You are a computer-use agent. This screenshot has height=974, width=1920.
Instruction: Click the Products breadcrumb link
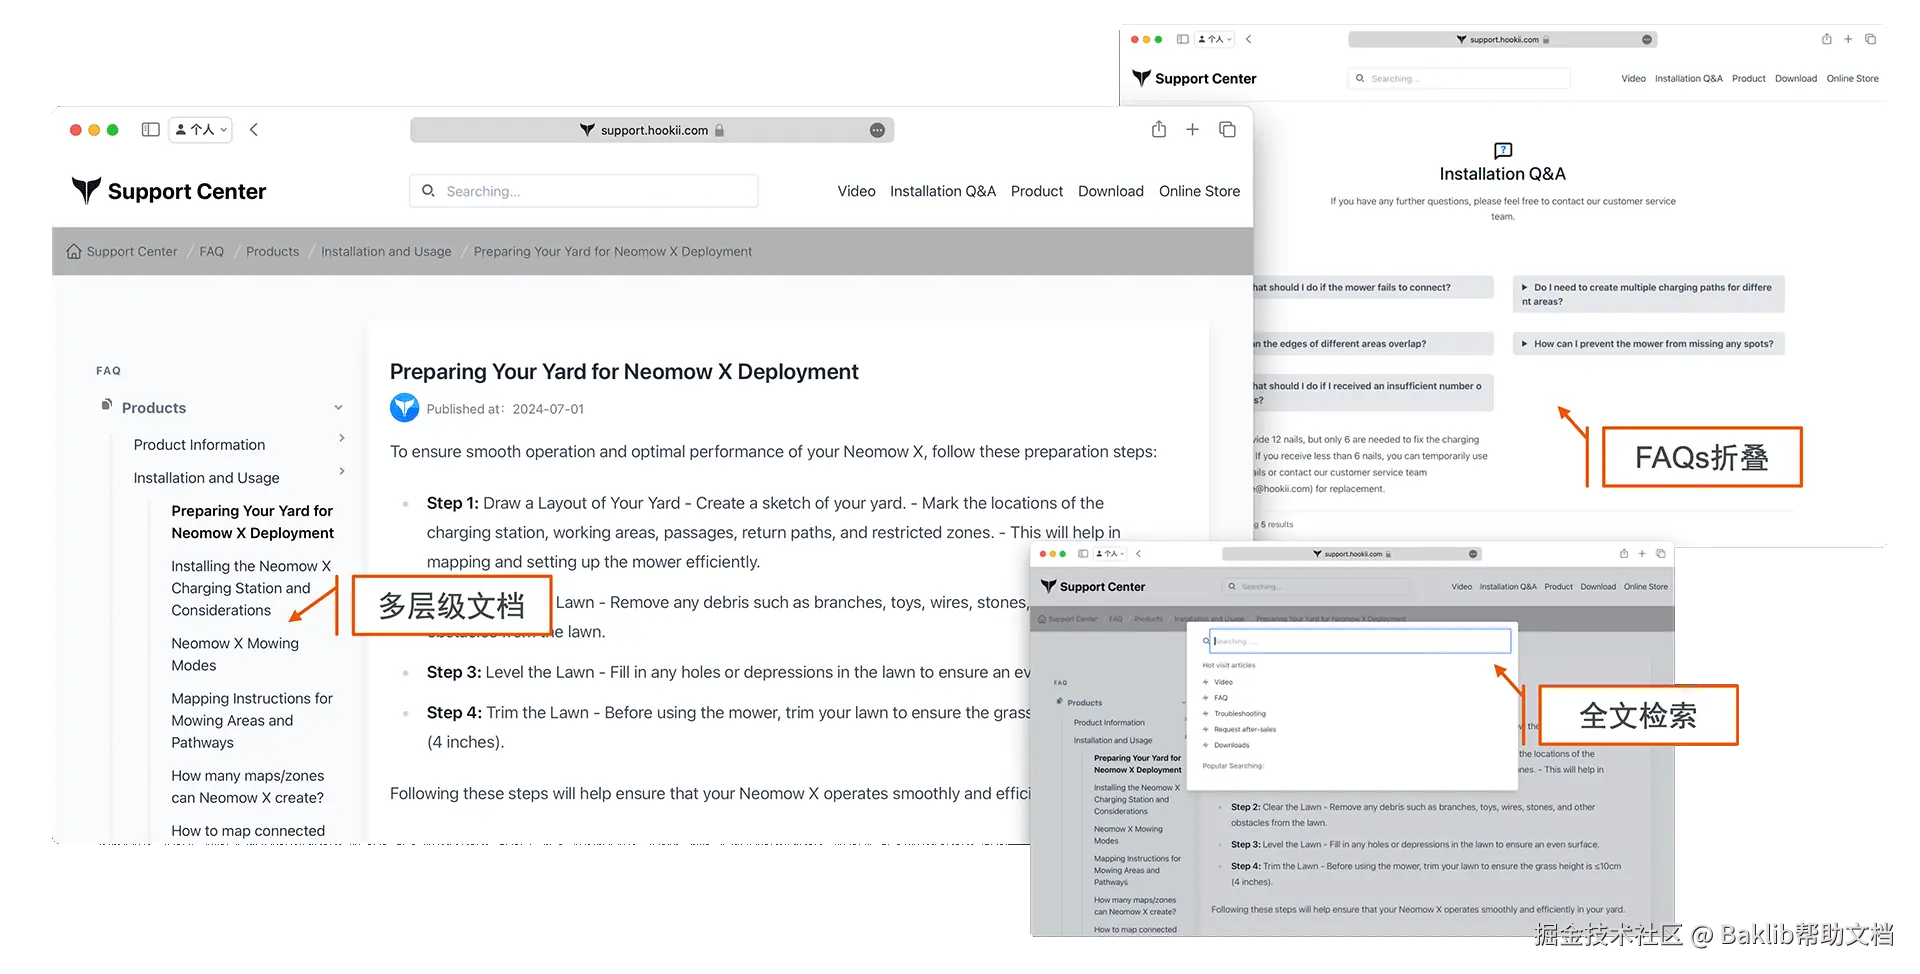[x=272, y=251]
